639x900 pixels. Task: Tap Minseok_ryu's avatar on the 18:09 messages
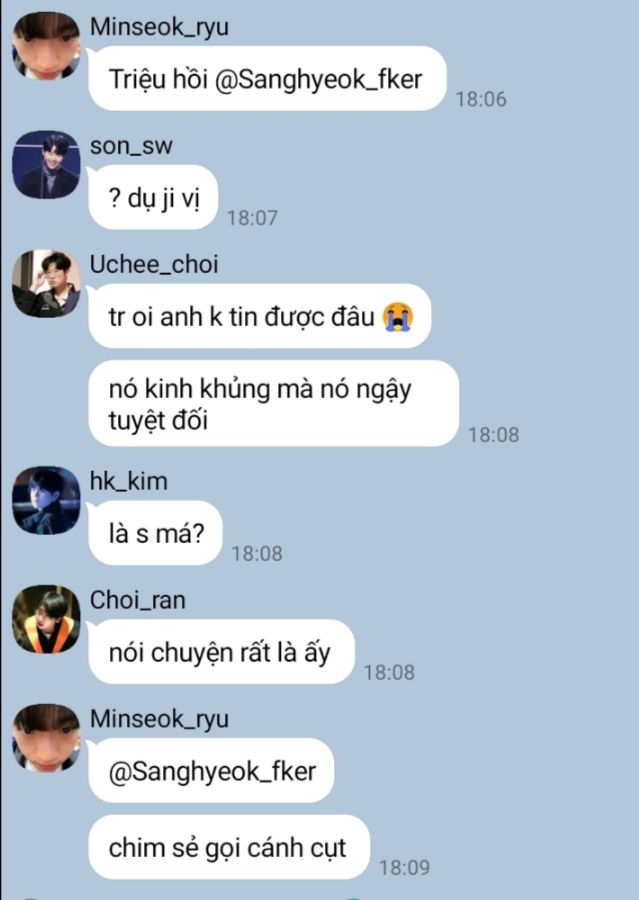tap(47, 738)
